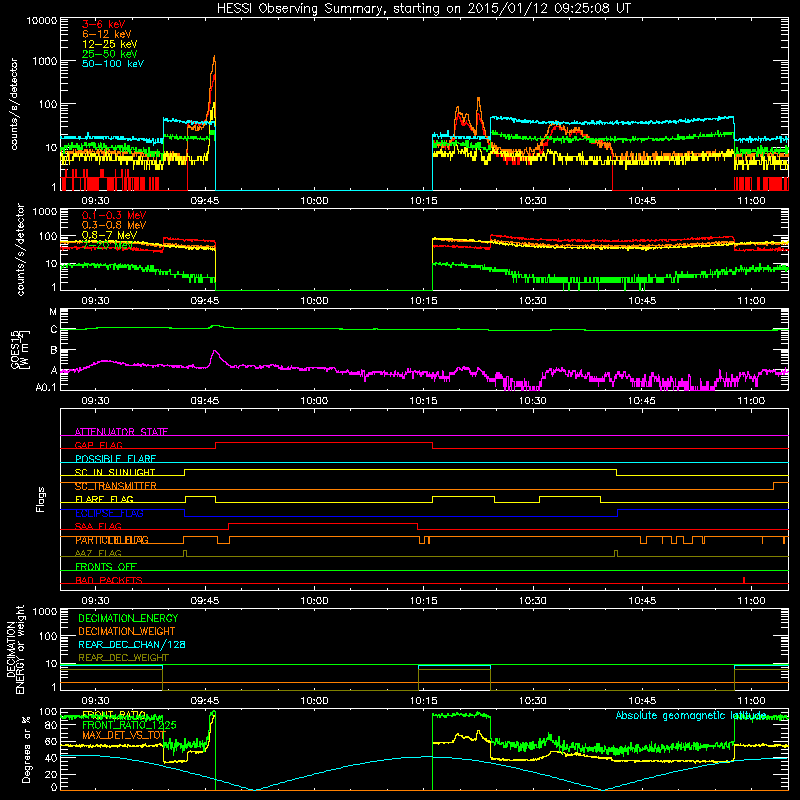
Task: Select the SAA_FLAG label
Action: point(98,526)
